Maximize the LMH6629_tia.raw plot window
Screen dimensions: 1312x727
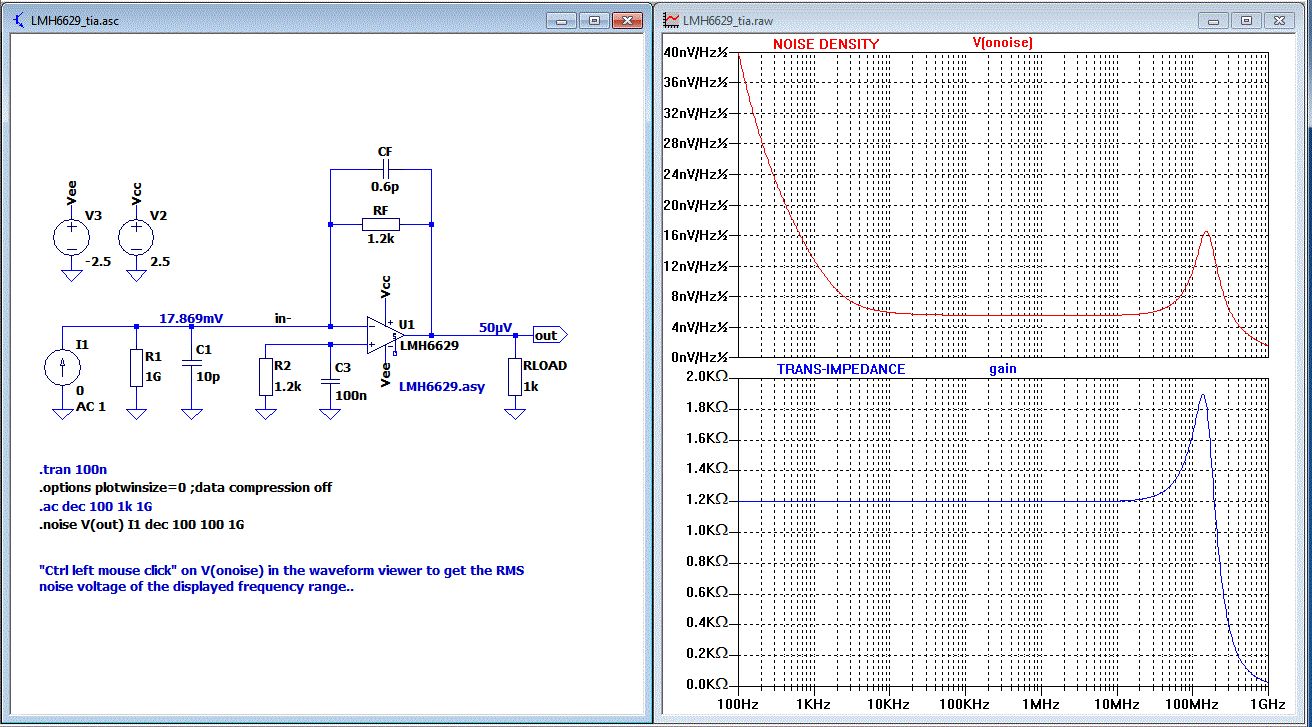coord(1246,20)
